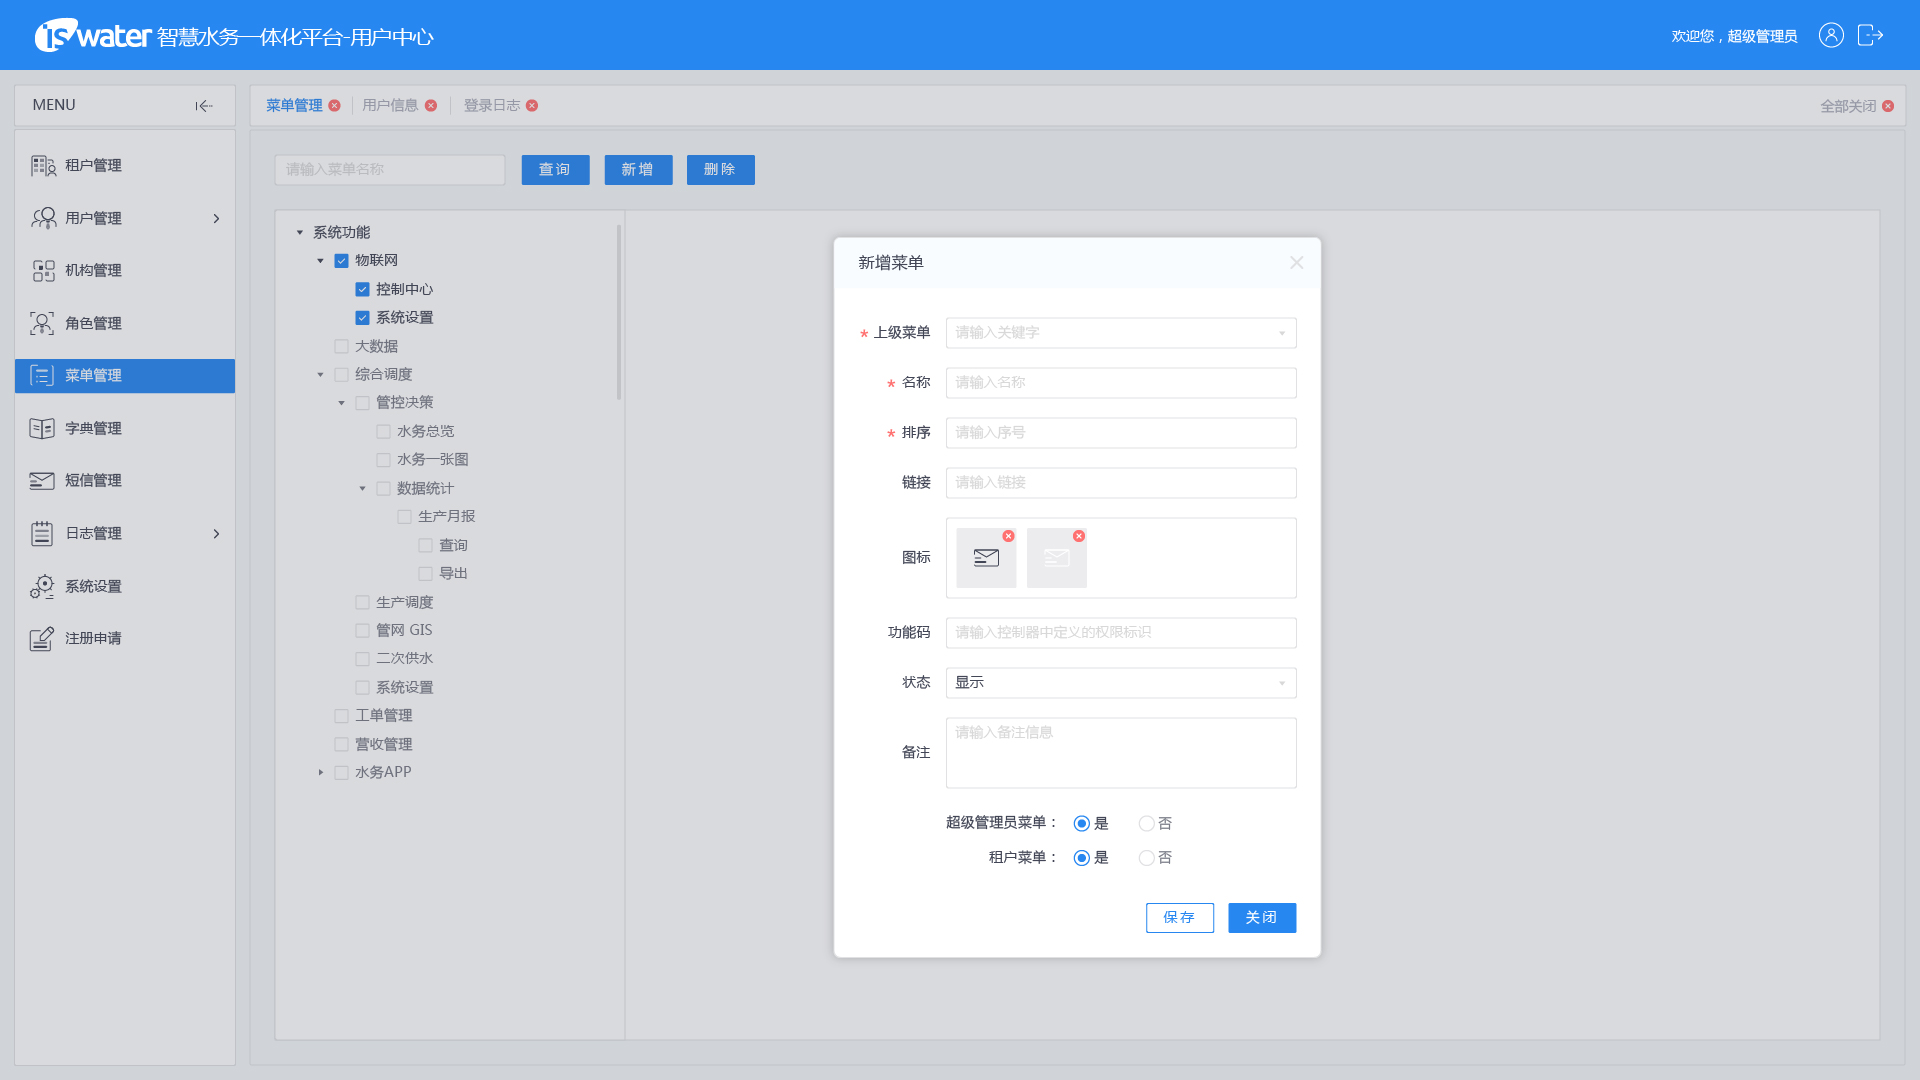
Task: Click the 租户管理 sidebar icon
Action: pyautogui.click(x=43, y=165)
